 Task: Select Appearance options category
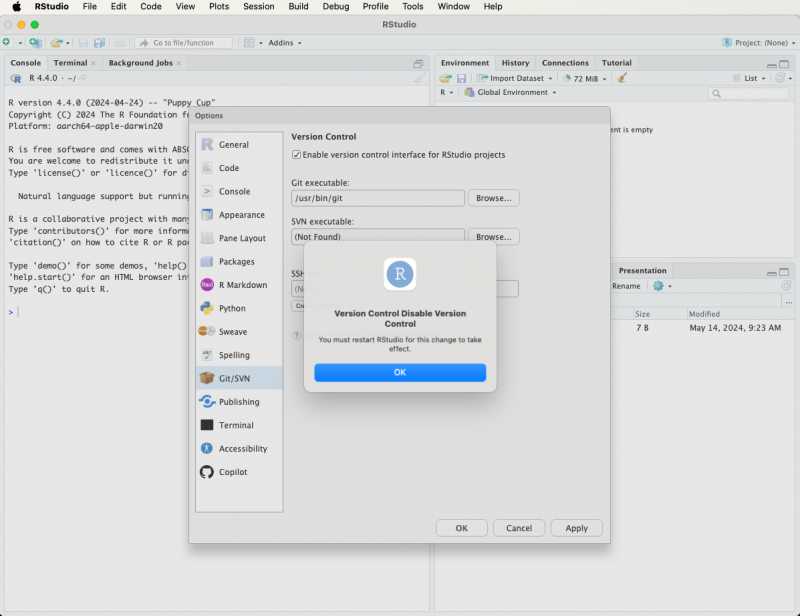pyautogui.click(x=239, y=215)
